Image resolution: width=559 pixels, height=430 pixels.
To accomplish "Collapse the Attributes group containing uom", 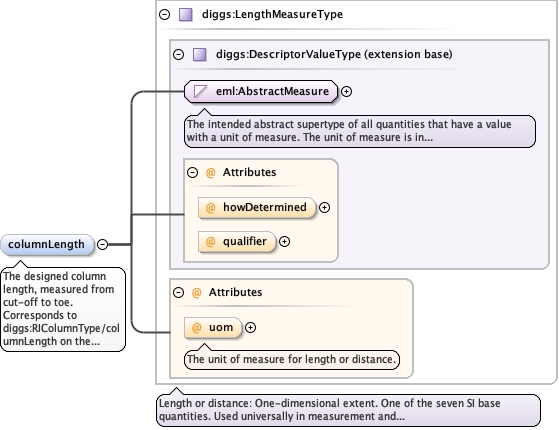I will (178, 293).
